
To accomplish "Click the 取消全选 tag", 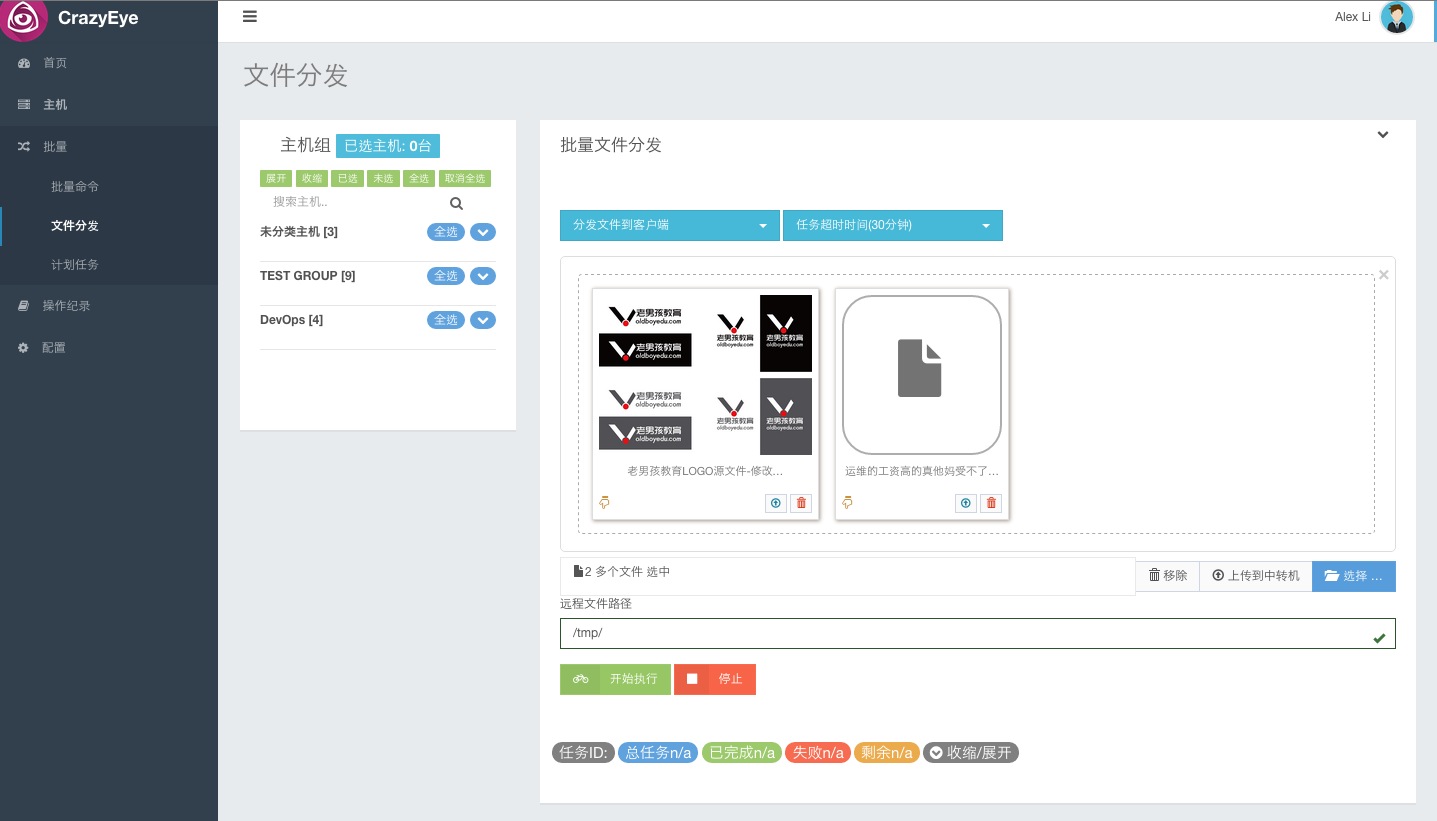I will pyautogui.click(x=465, y=179).
